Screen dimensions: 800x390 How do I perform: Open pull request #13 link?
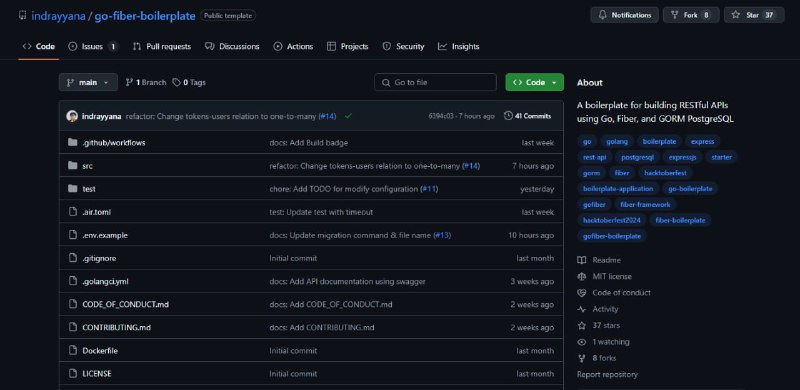pos(442,235)
